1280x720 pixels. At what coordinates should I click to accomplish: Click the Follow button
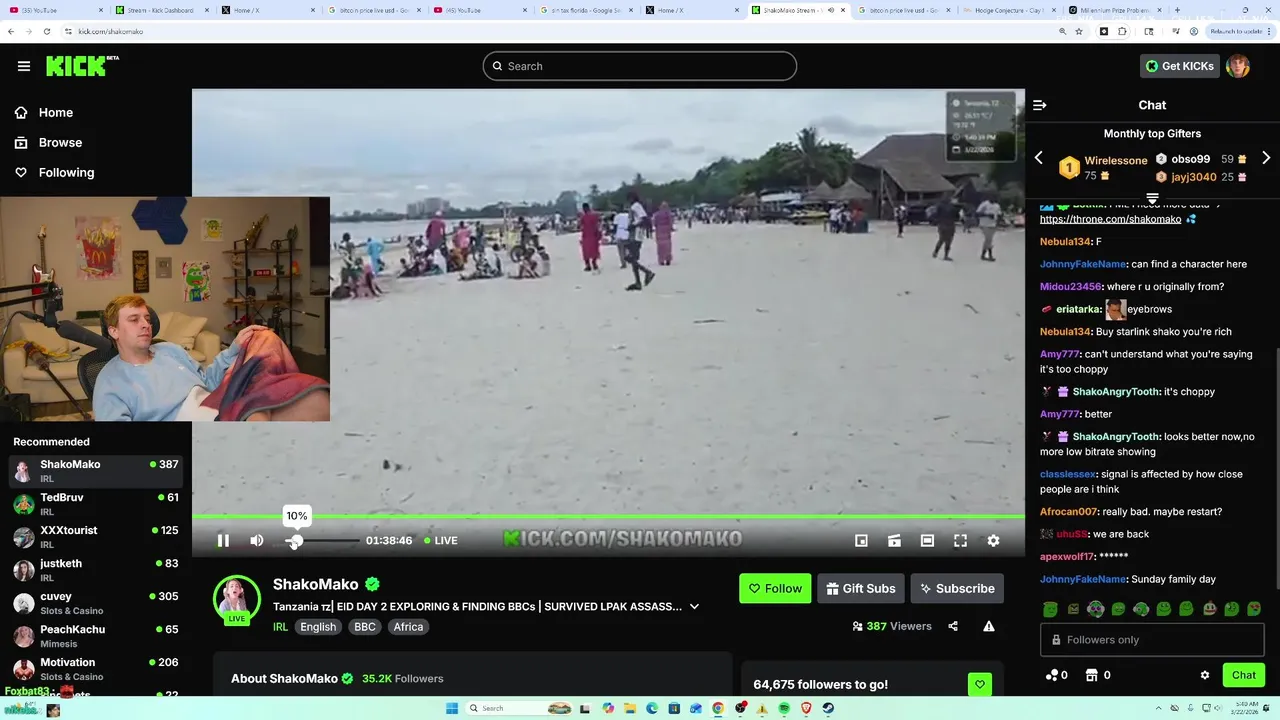pyautogui.click(x=775, y=588)
